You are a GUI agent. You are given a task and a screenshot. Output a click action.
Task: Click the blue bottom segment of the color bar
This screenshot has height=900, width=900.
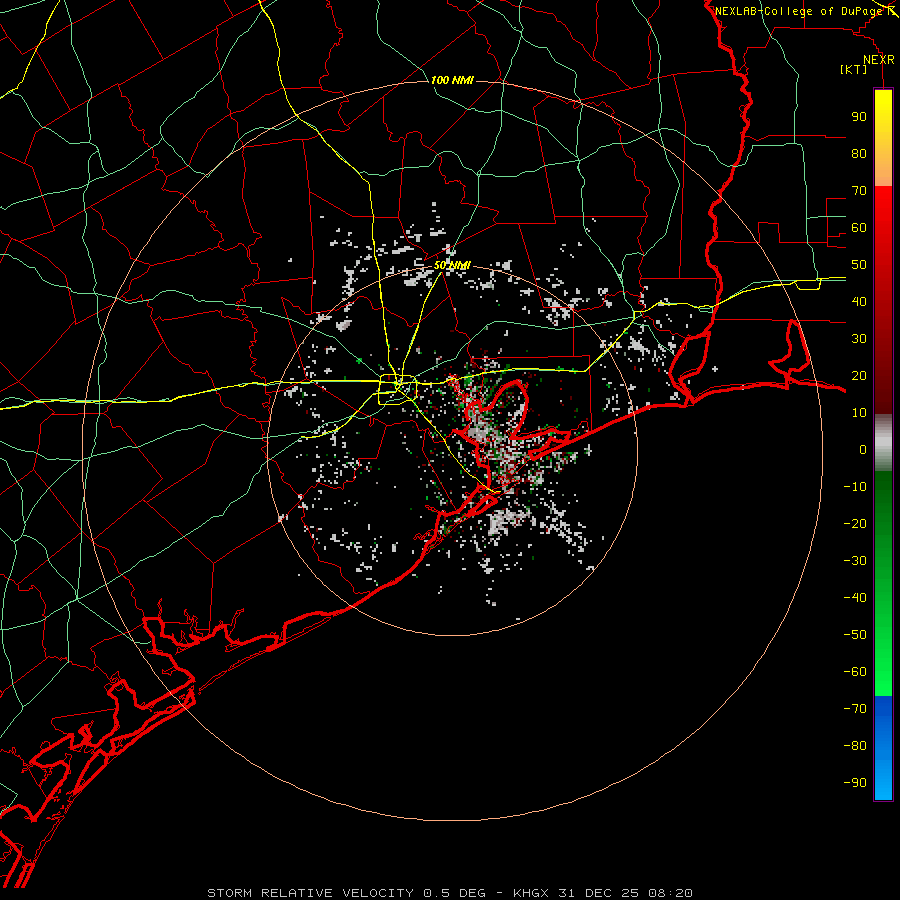point(883,748)
